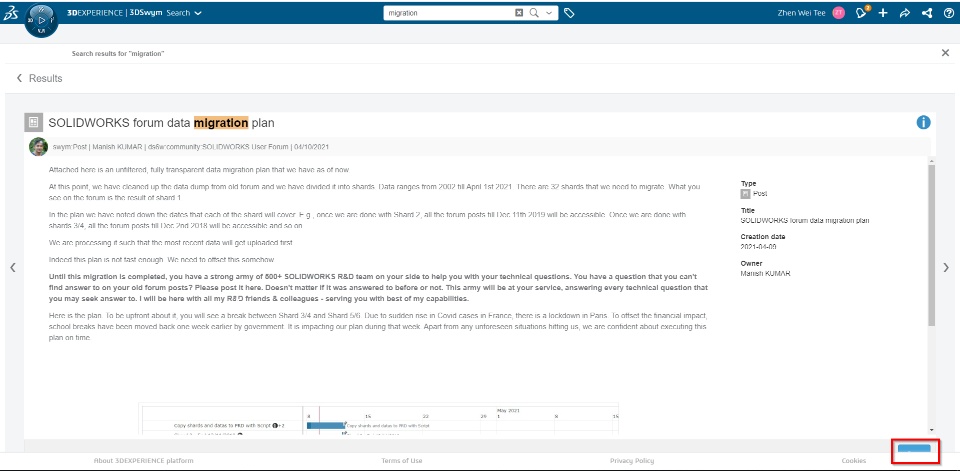Click scrollbar down arrow in post

coord(932,431)
